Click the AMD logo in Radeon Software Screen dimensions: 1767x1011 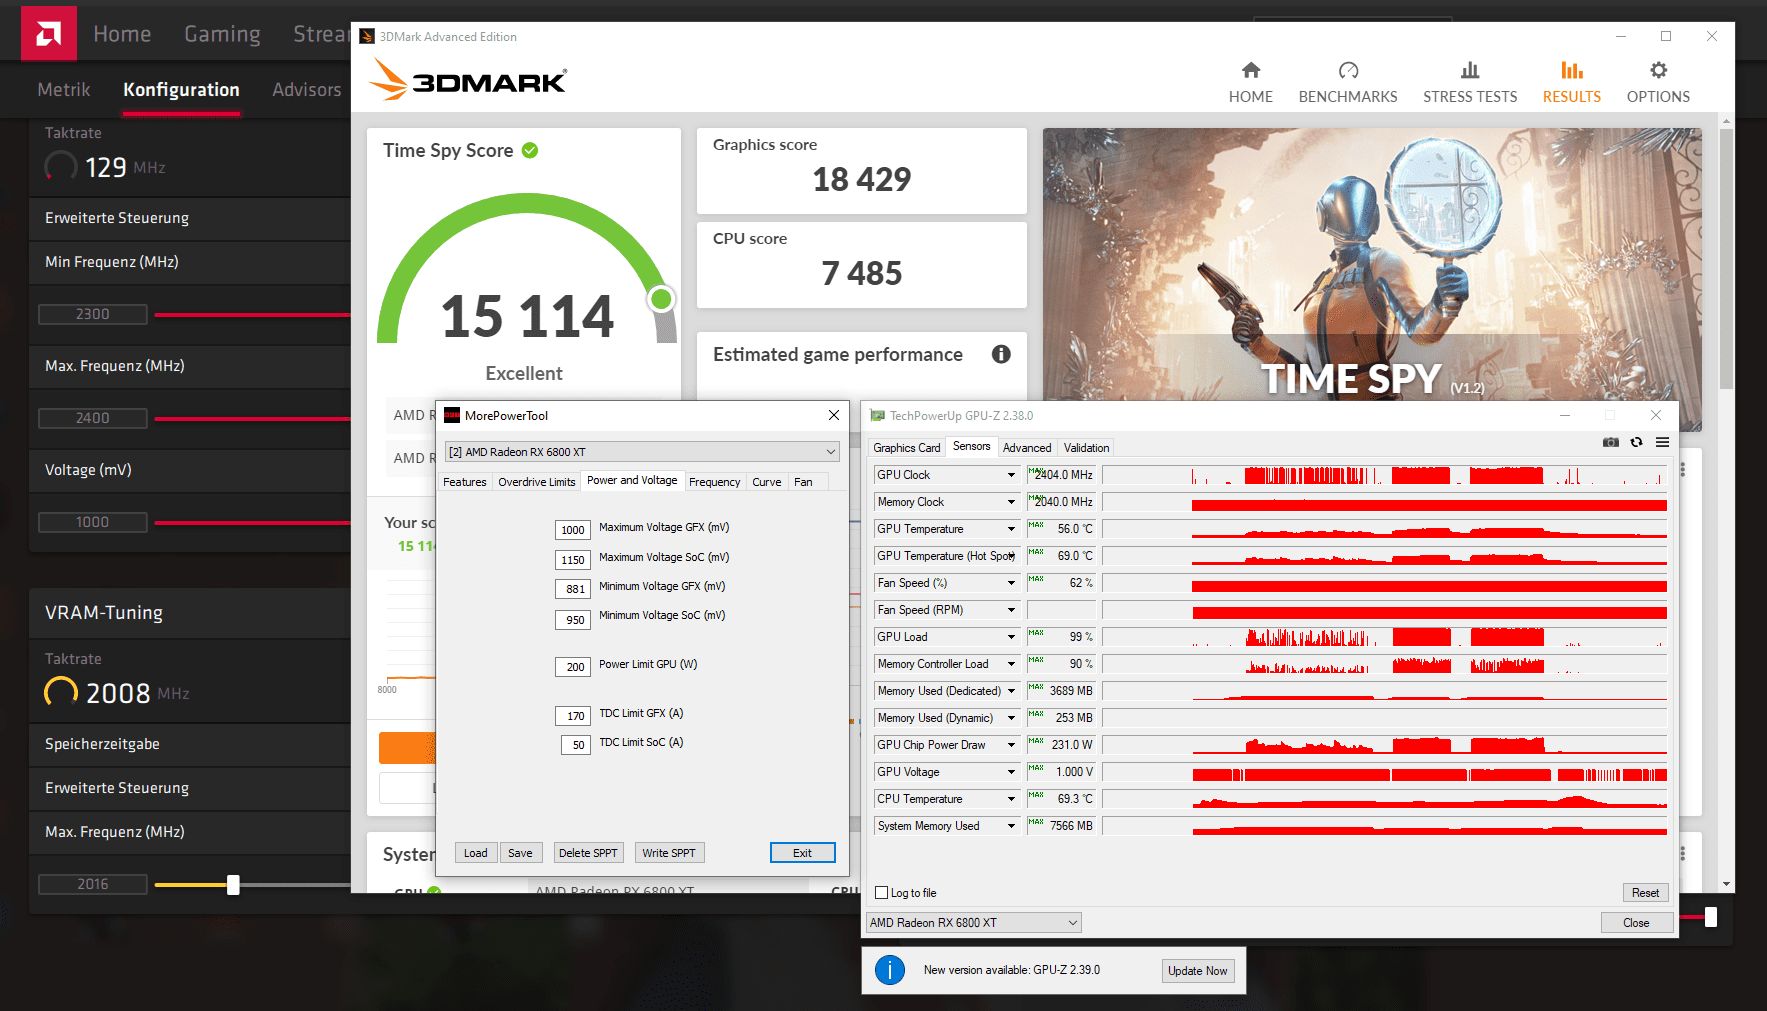point(48,34)
